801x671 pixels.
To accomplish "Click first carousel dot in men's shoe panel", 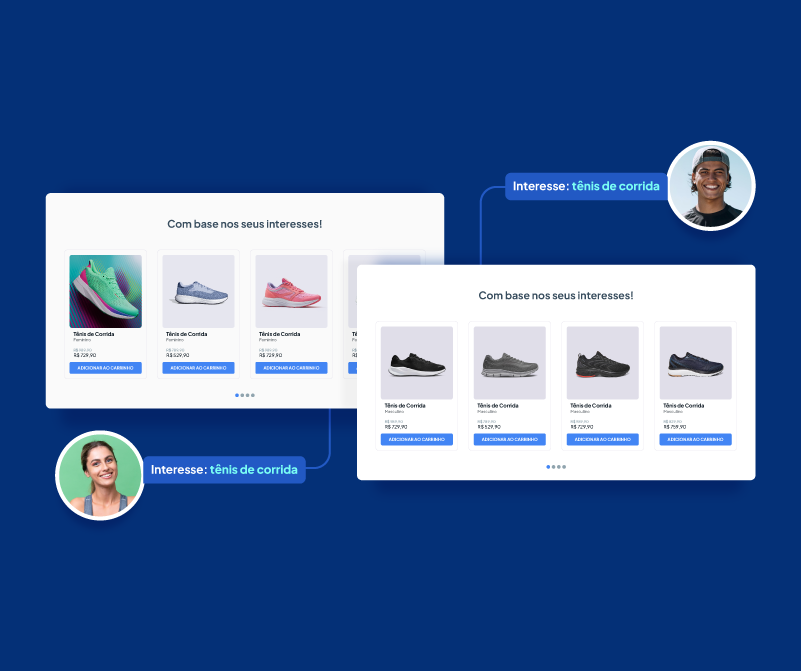I will pyautogui.click(x=548, y=467).
